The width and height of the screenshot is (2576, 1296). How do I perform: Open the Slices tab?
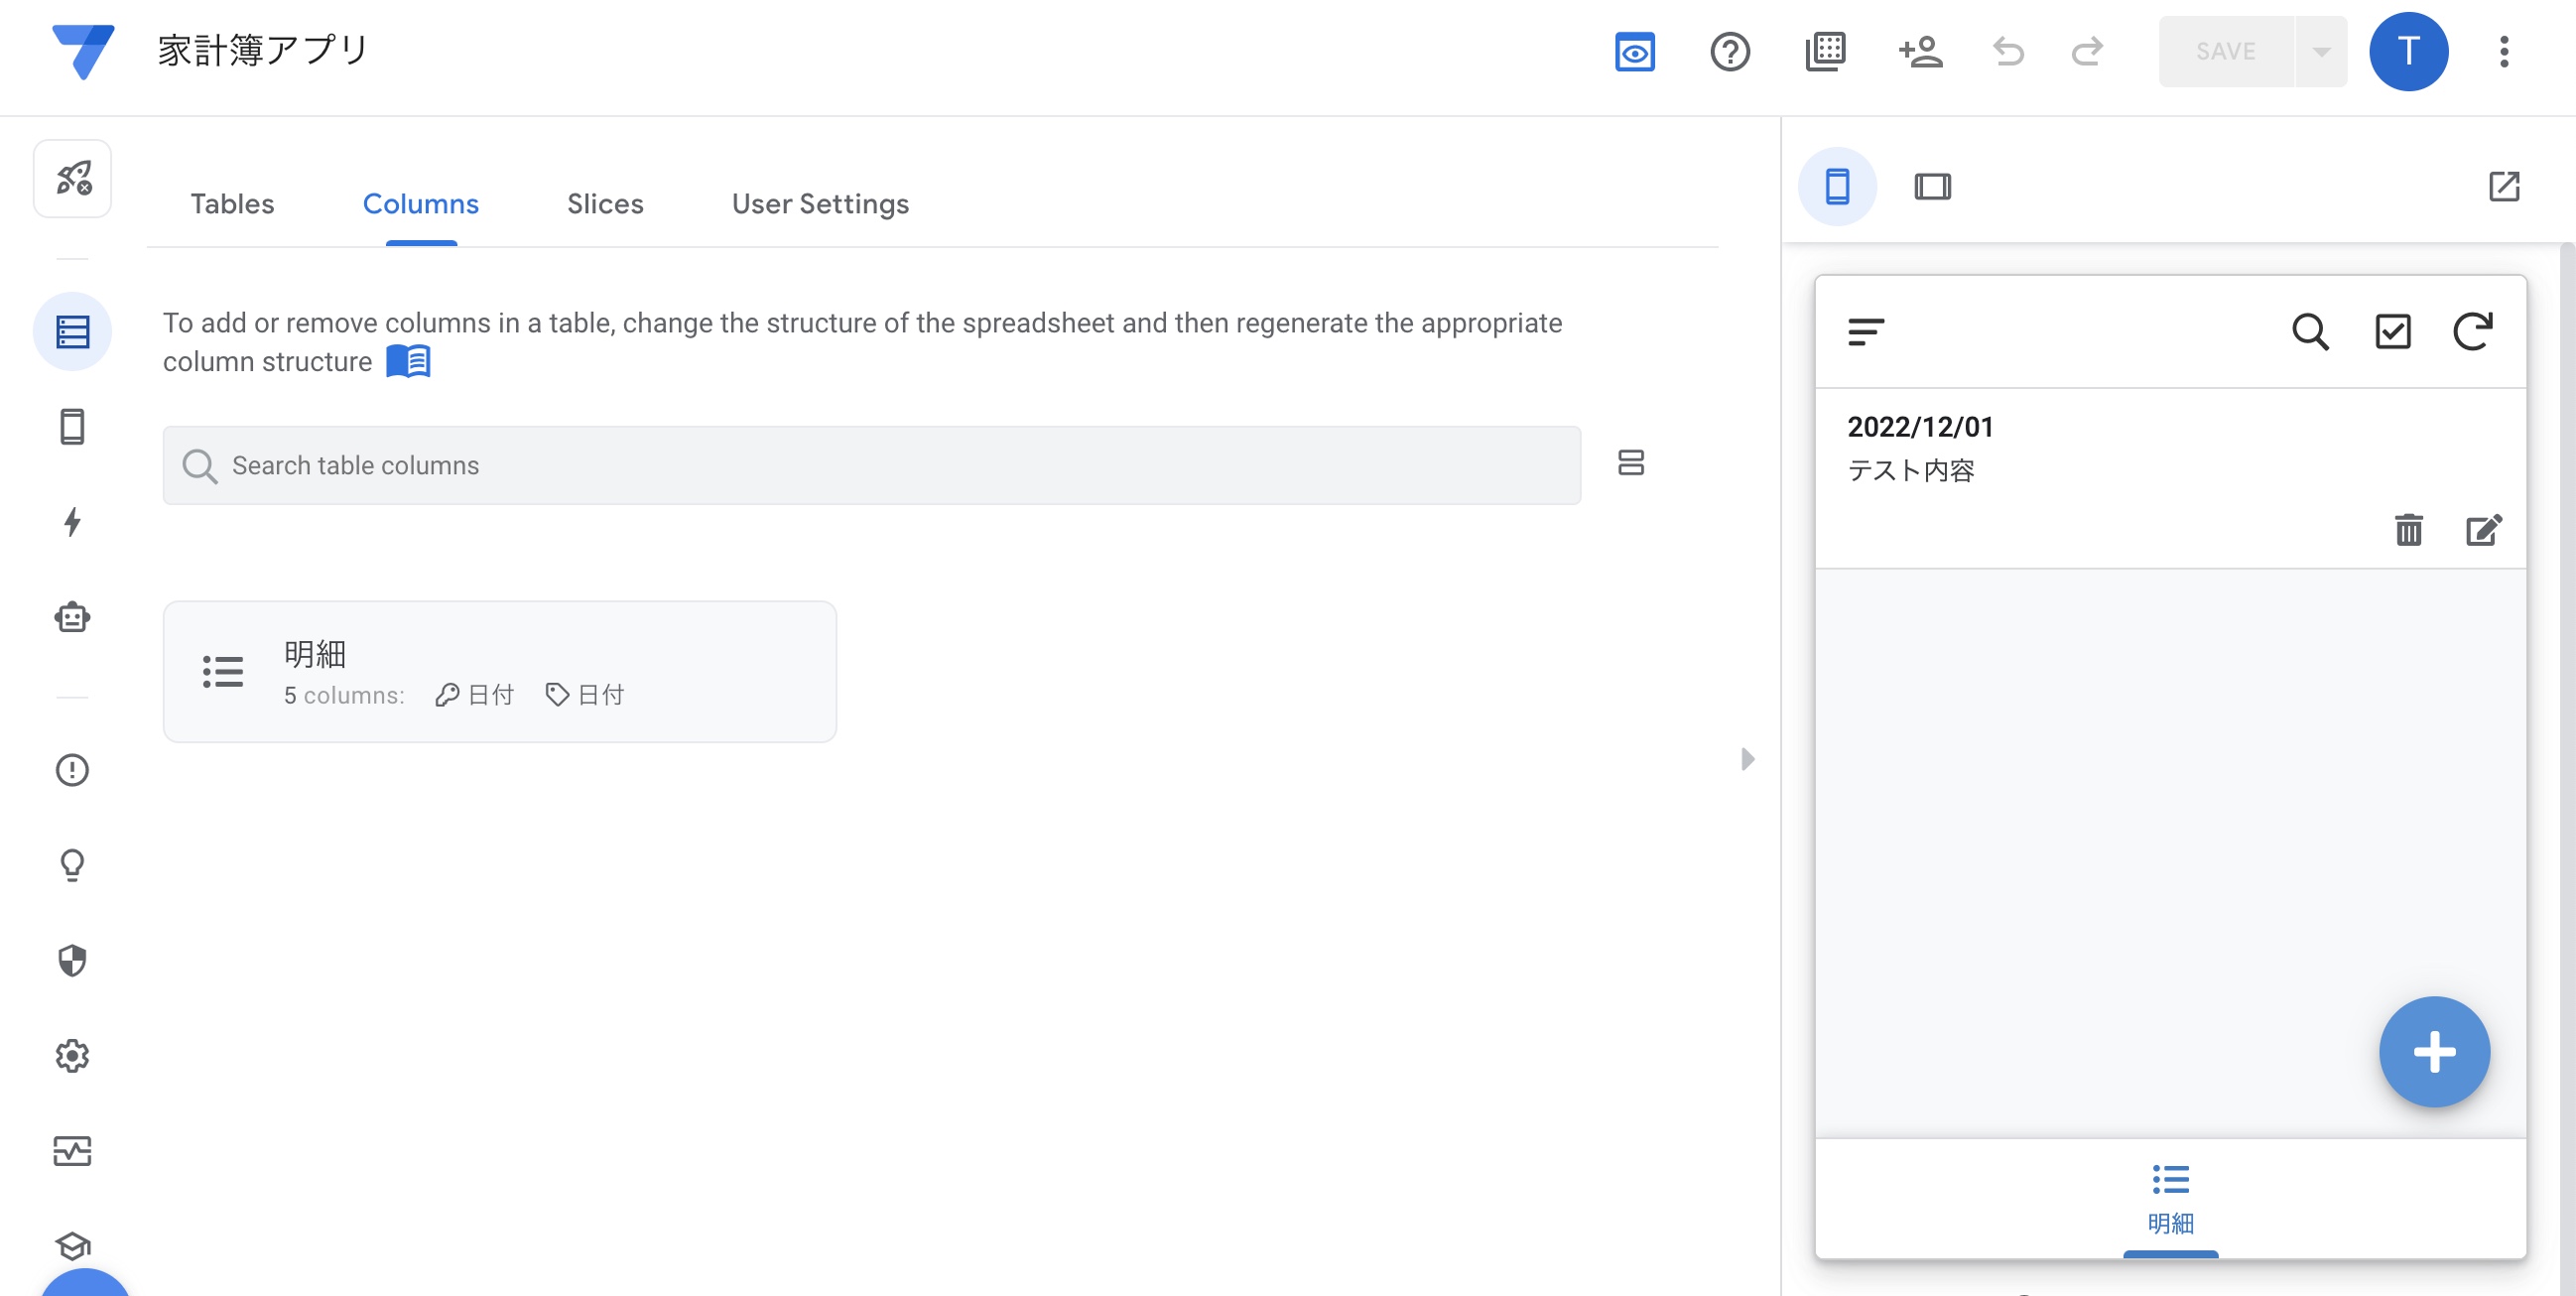coord(605,204)
